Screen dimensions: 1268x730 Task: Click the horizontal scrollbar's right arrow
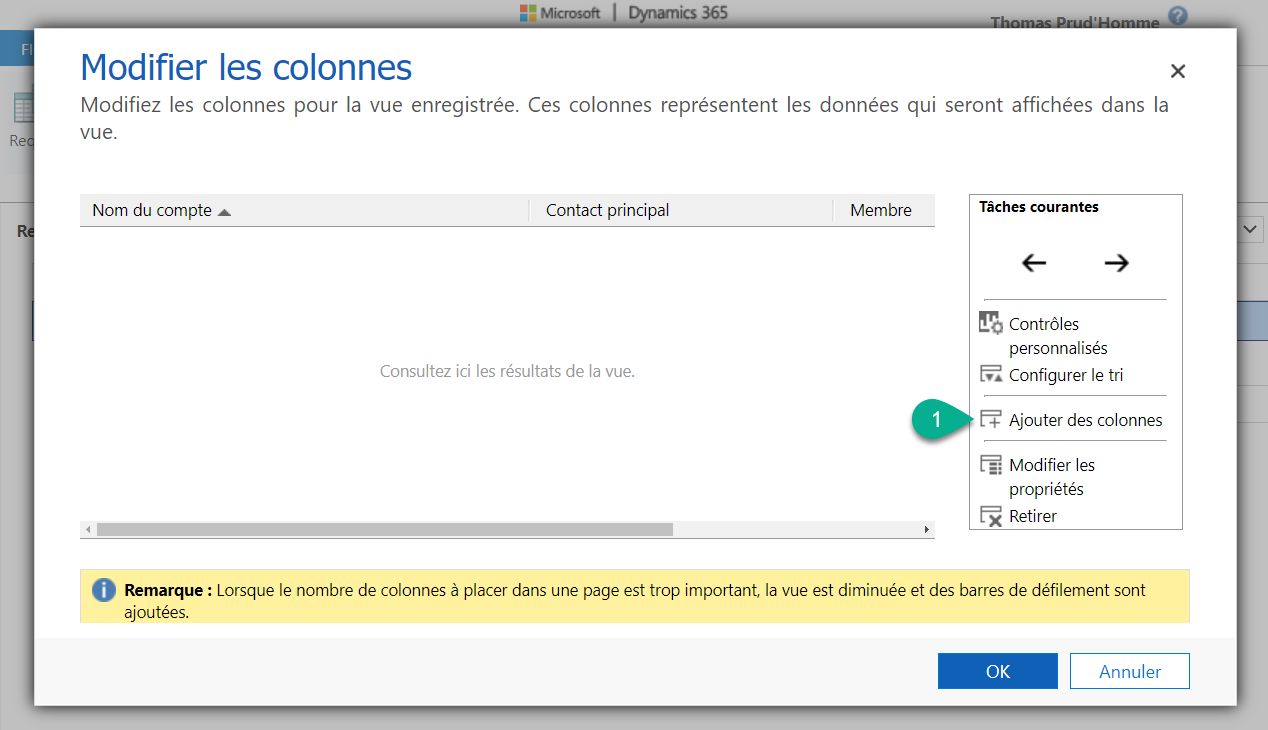point(927,530)
